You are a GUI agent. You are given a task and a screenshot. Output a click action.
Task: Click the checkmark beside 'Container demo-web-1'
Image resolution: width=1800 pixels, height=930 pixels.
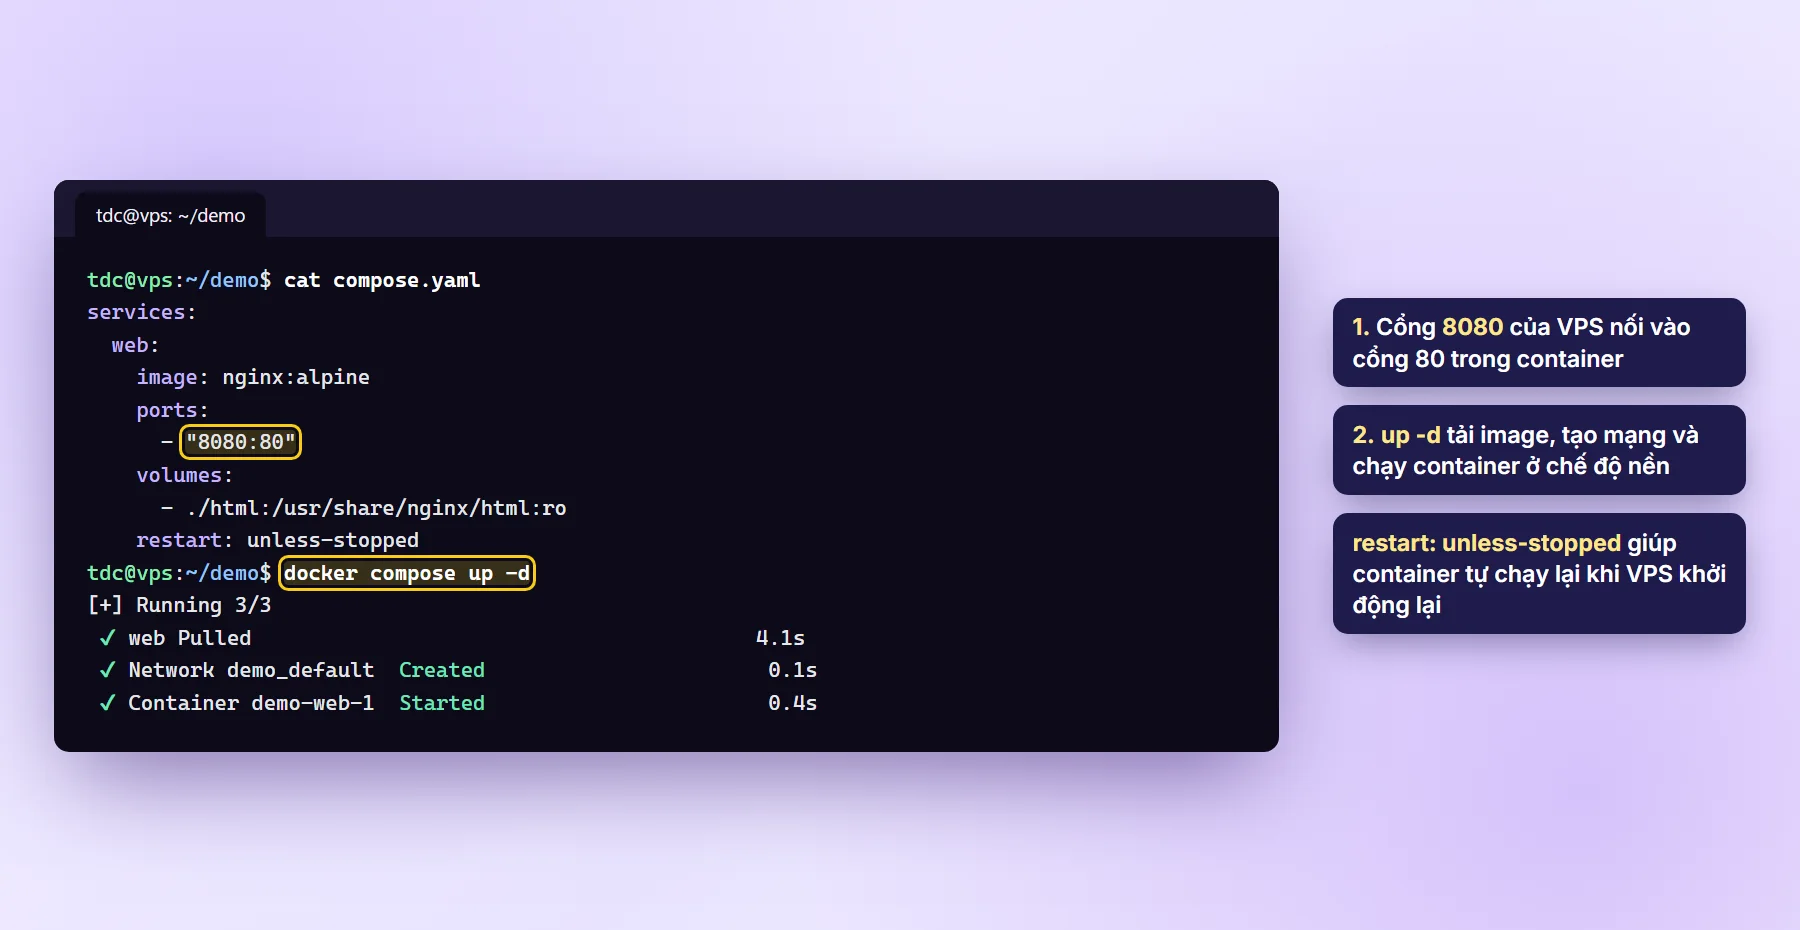point(107,703)
